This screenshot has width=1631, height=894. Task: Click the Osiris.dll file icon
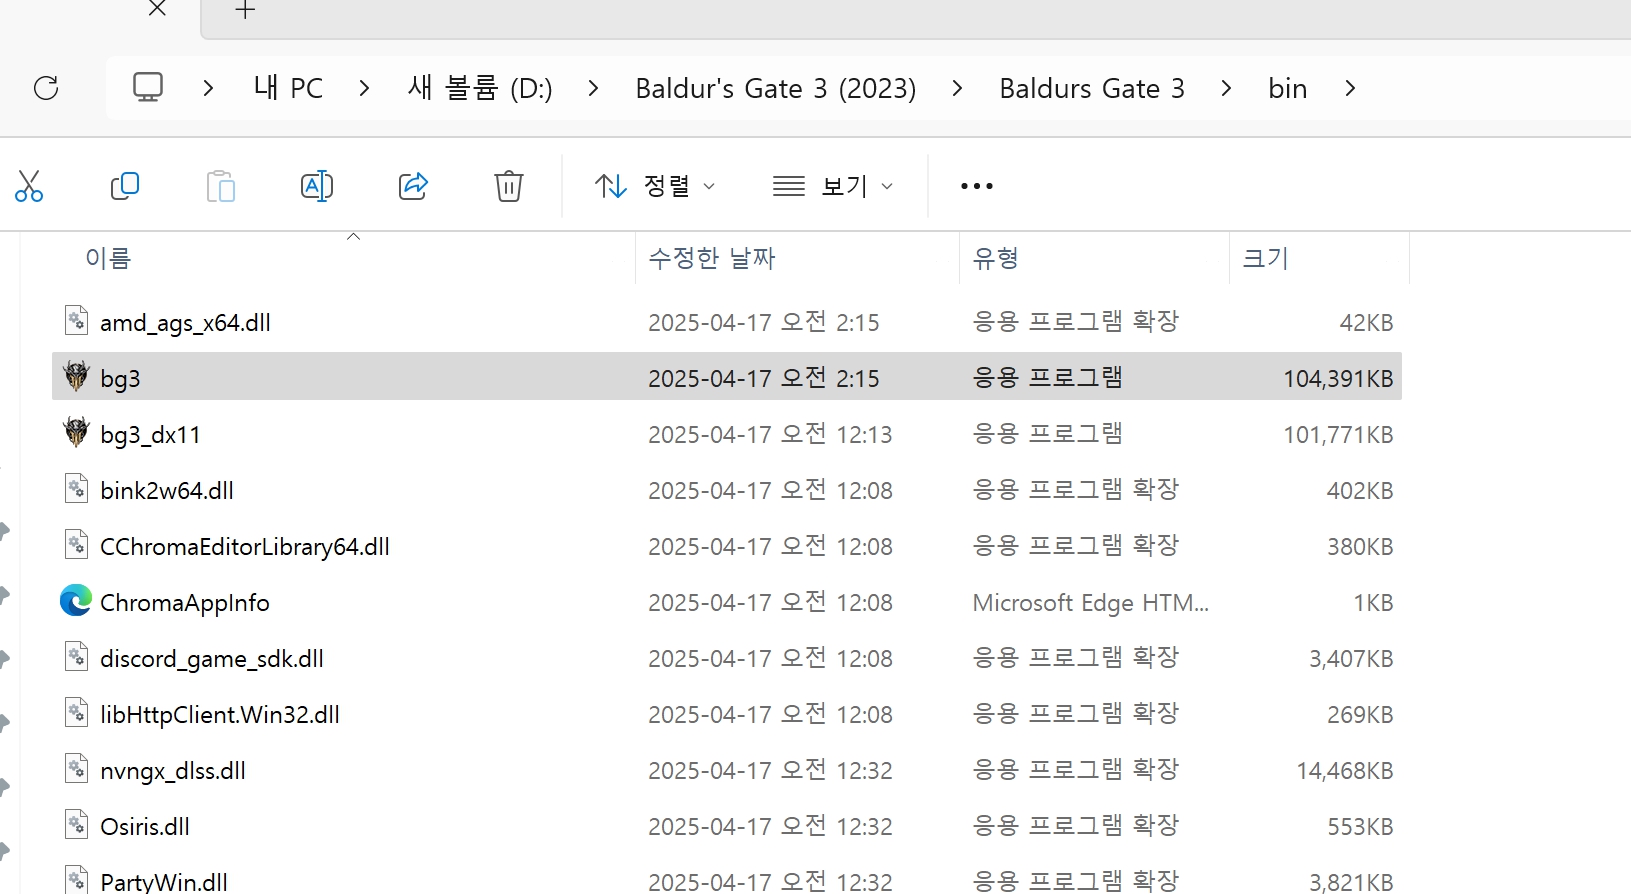click(x=77, y=825)
